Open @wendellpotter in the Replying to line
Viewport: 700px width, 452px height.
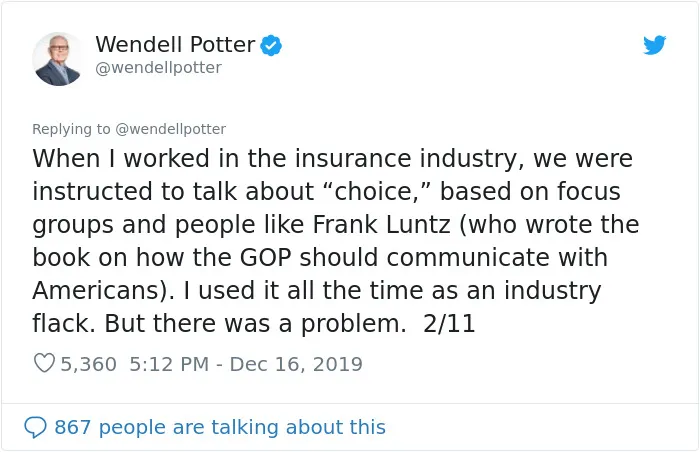[171, 129]
